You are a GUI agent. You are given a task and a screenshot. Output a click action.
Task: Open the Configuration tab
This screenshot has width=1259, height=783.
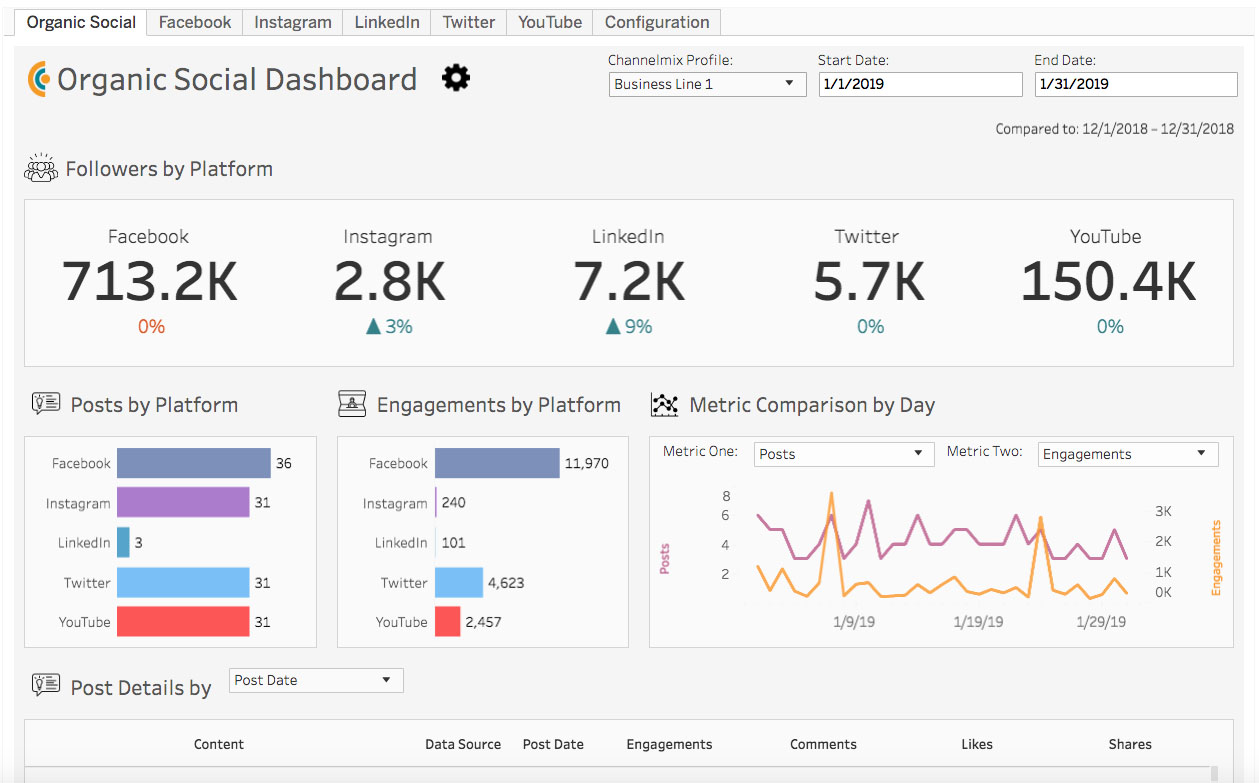tap(657, 22)
